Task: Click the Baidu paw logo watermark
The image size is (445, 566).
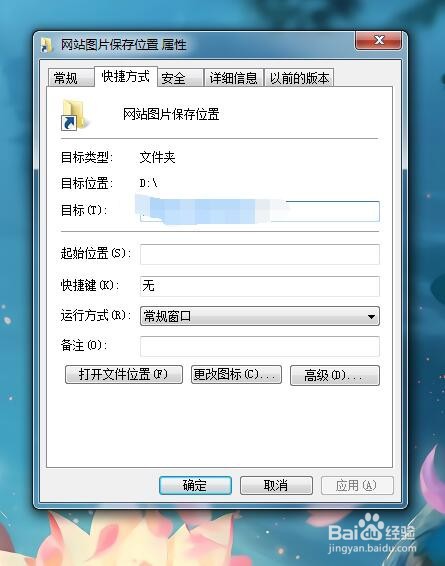Action: [370, 528]
